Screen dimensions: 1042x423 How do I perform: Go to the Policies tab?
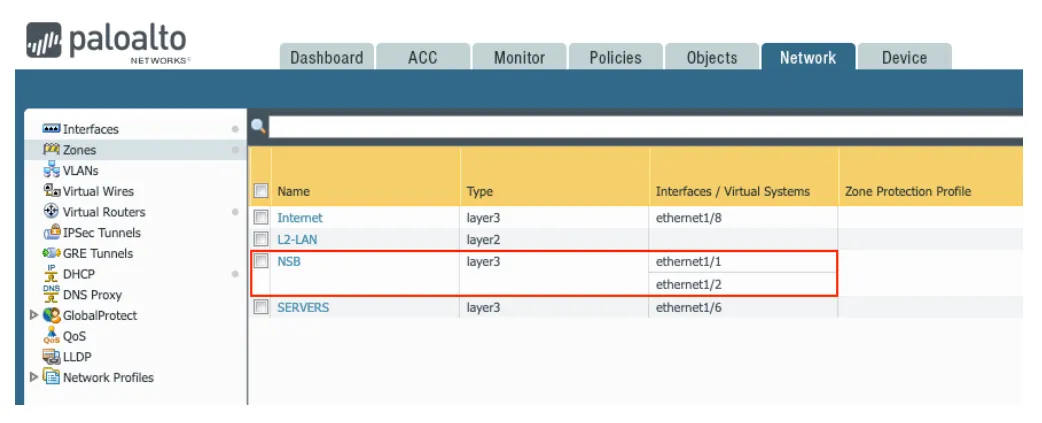(615, 57)
